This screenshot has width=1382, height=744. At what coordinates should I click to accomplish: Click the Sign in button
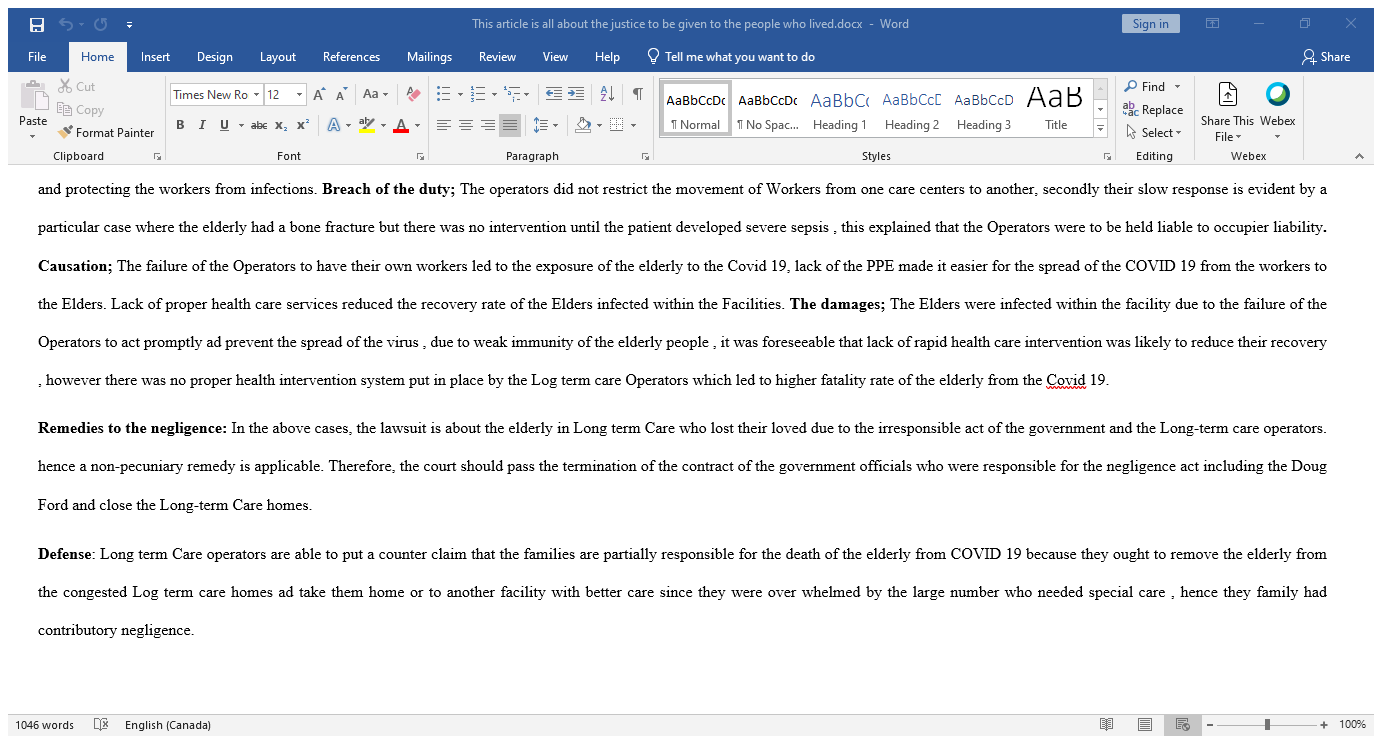click(x=1150, y=22)
